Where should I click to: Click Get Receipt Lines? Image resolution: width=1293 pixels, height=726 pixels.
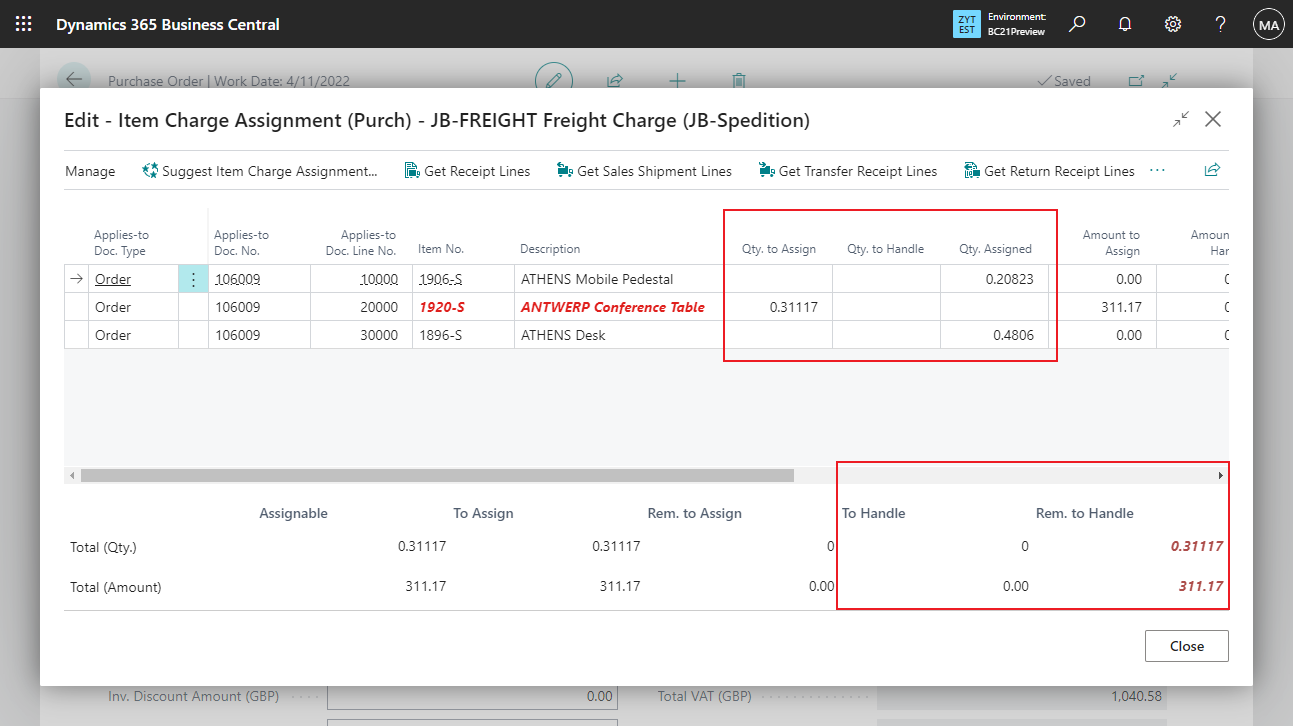point(467,171)
